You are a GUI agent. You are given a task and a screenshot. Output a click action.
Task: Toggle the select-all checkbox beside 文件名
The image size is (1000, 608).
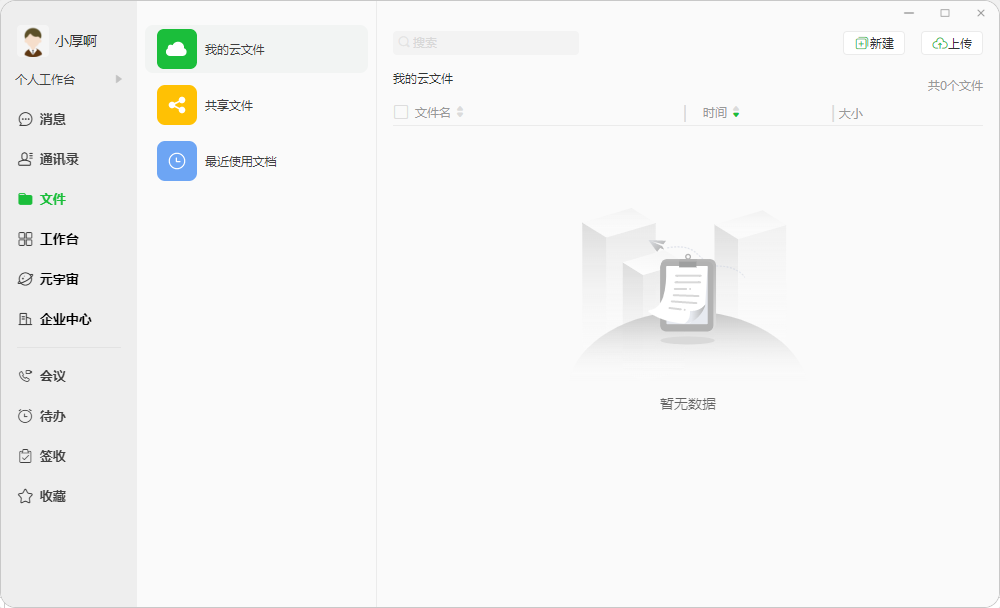[x=401, y=112]
